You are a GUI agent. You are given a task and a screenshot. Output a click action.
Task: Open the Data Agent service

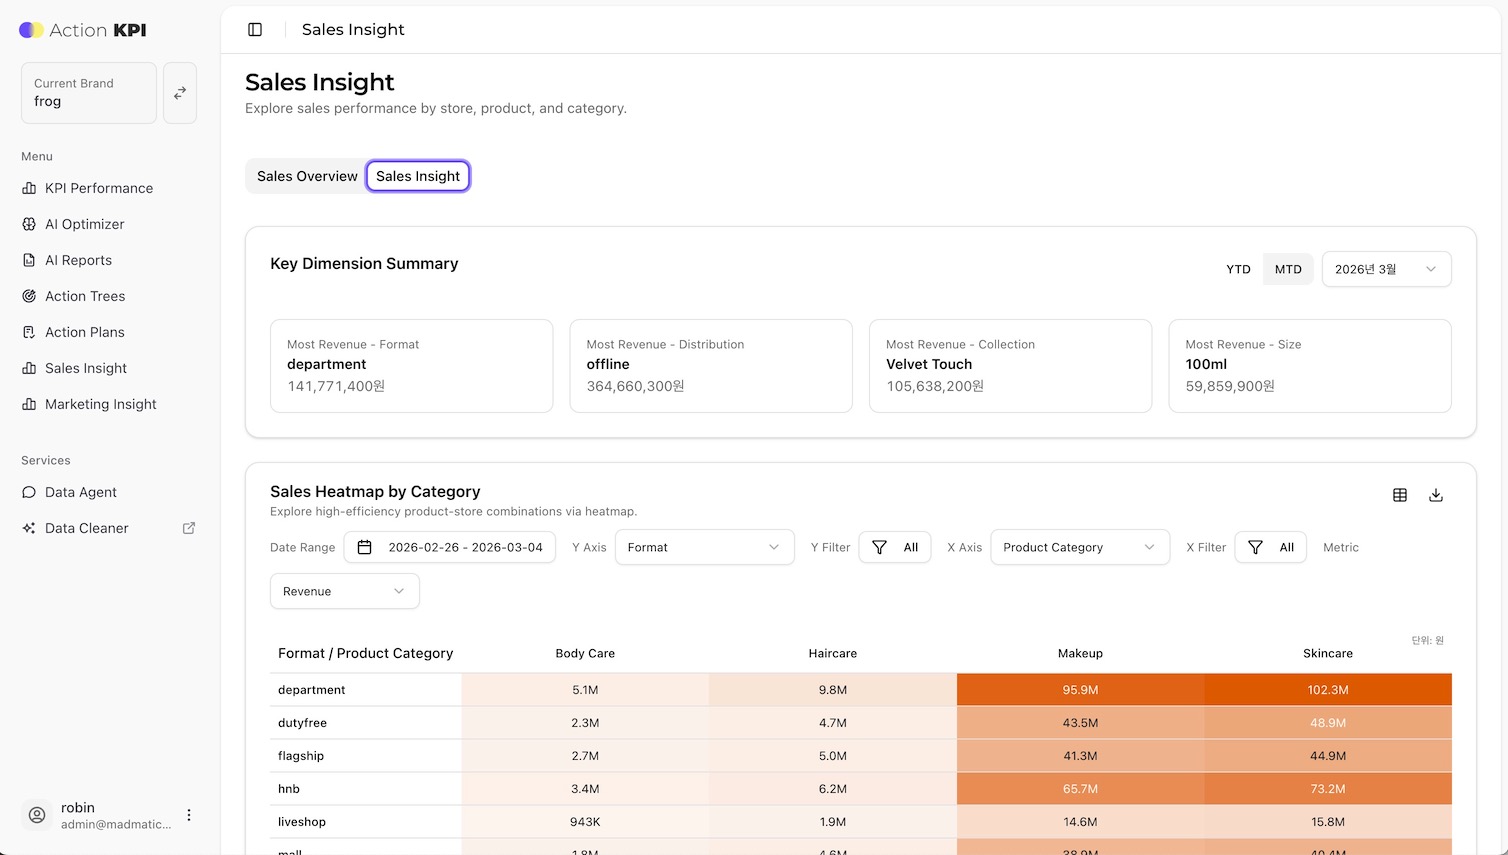tap(80, 492)
